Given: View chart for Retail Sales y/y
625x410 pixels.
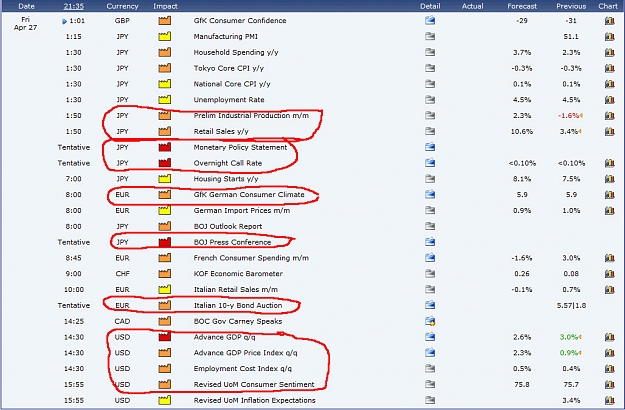Looking at the screenshot, I should click(609, 131).
